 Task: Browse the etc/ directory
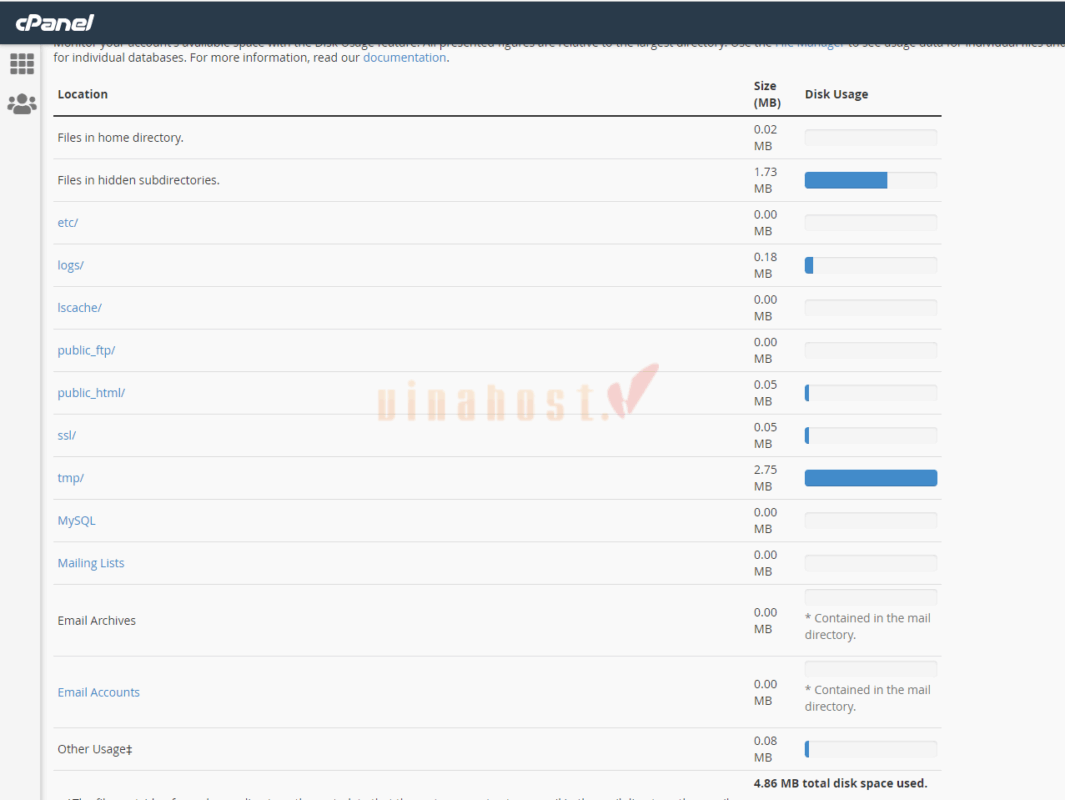[x=67, y=222]
